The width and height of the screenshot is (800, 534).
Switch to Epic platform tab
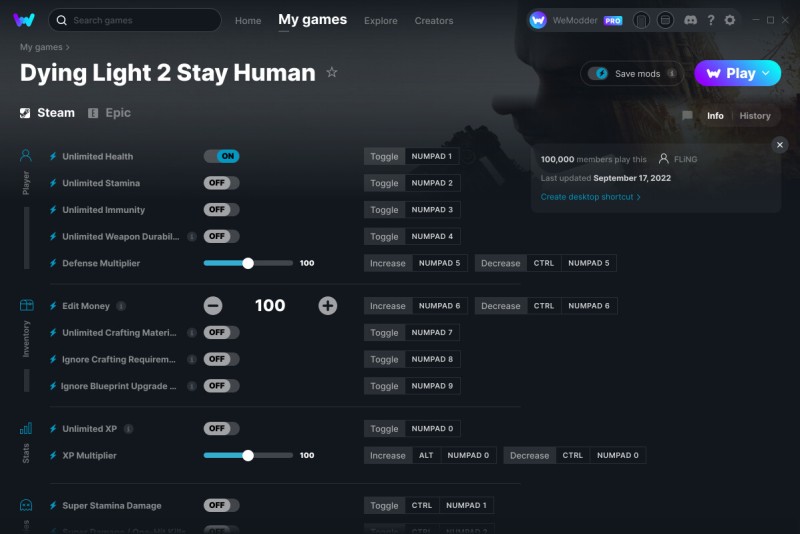click(x=109, y=113)
